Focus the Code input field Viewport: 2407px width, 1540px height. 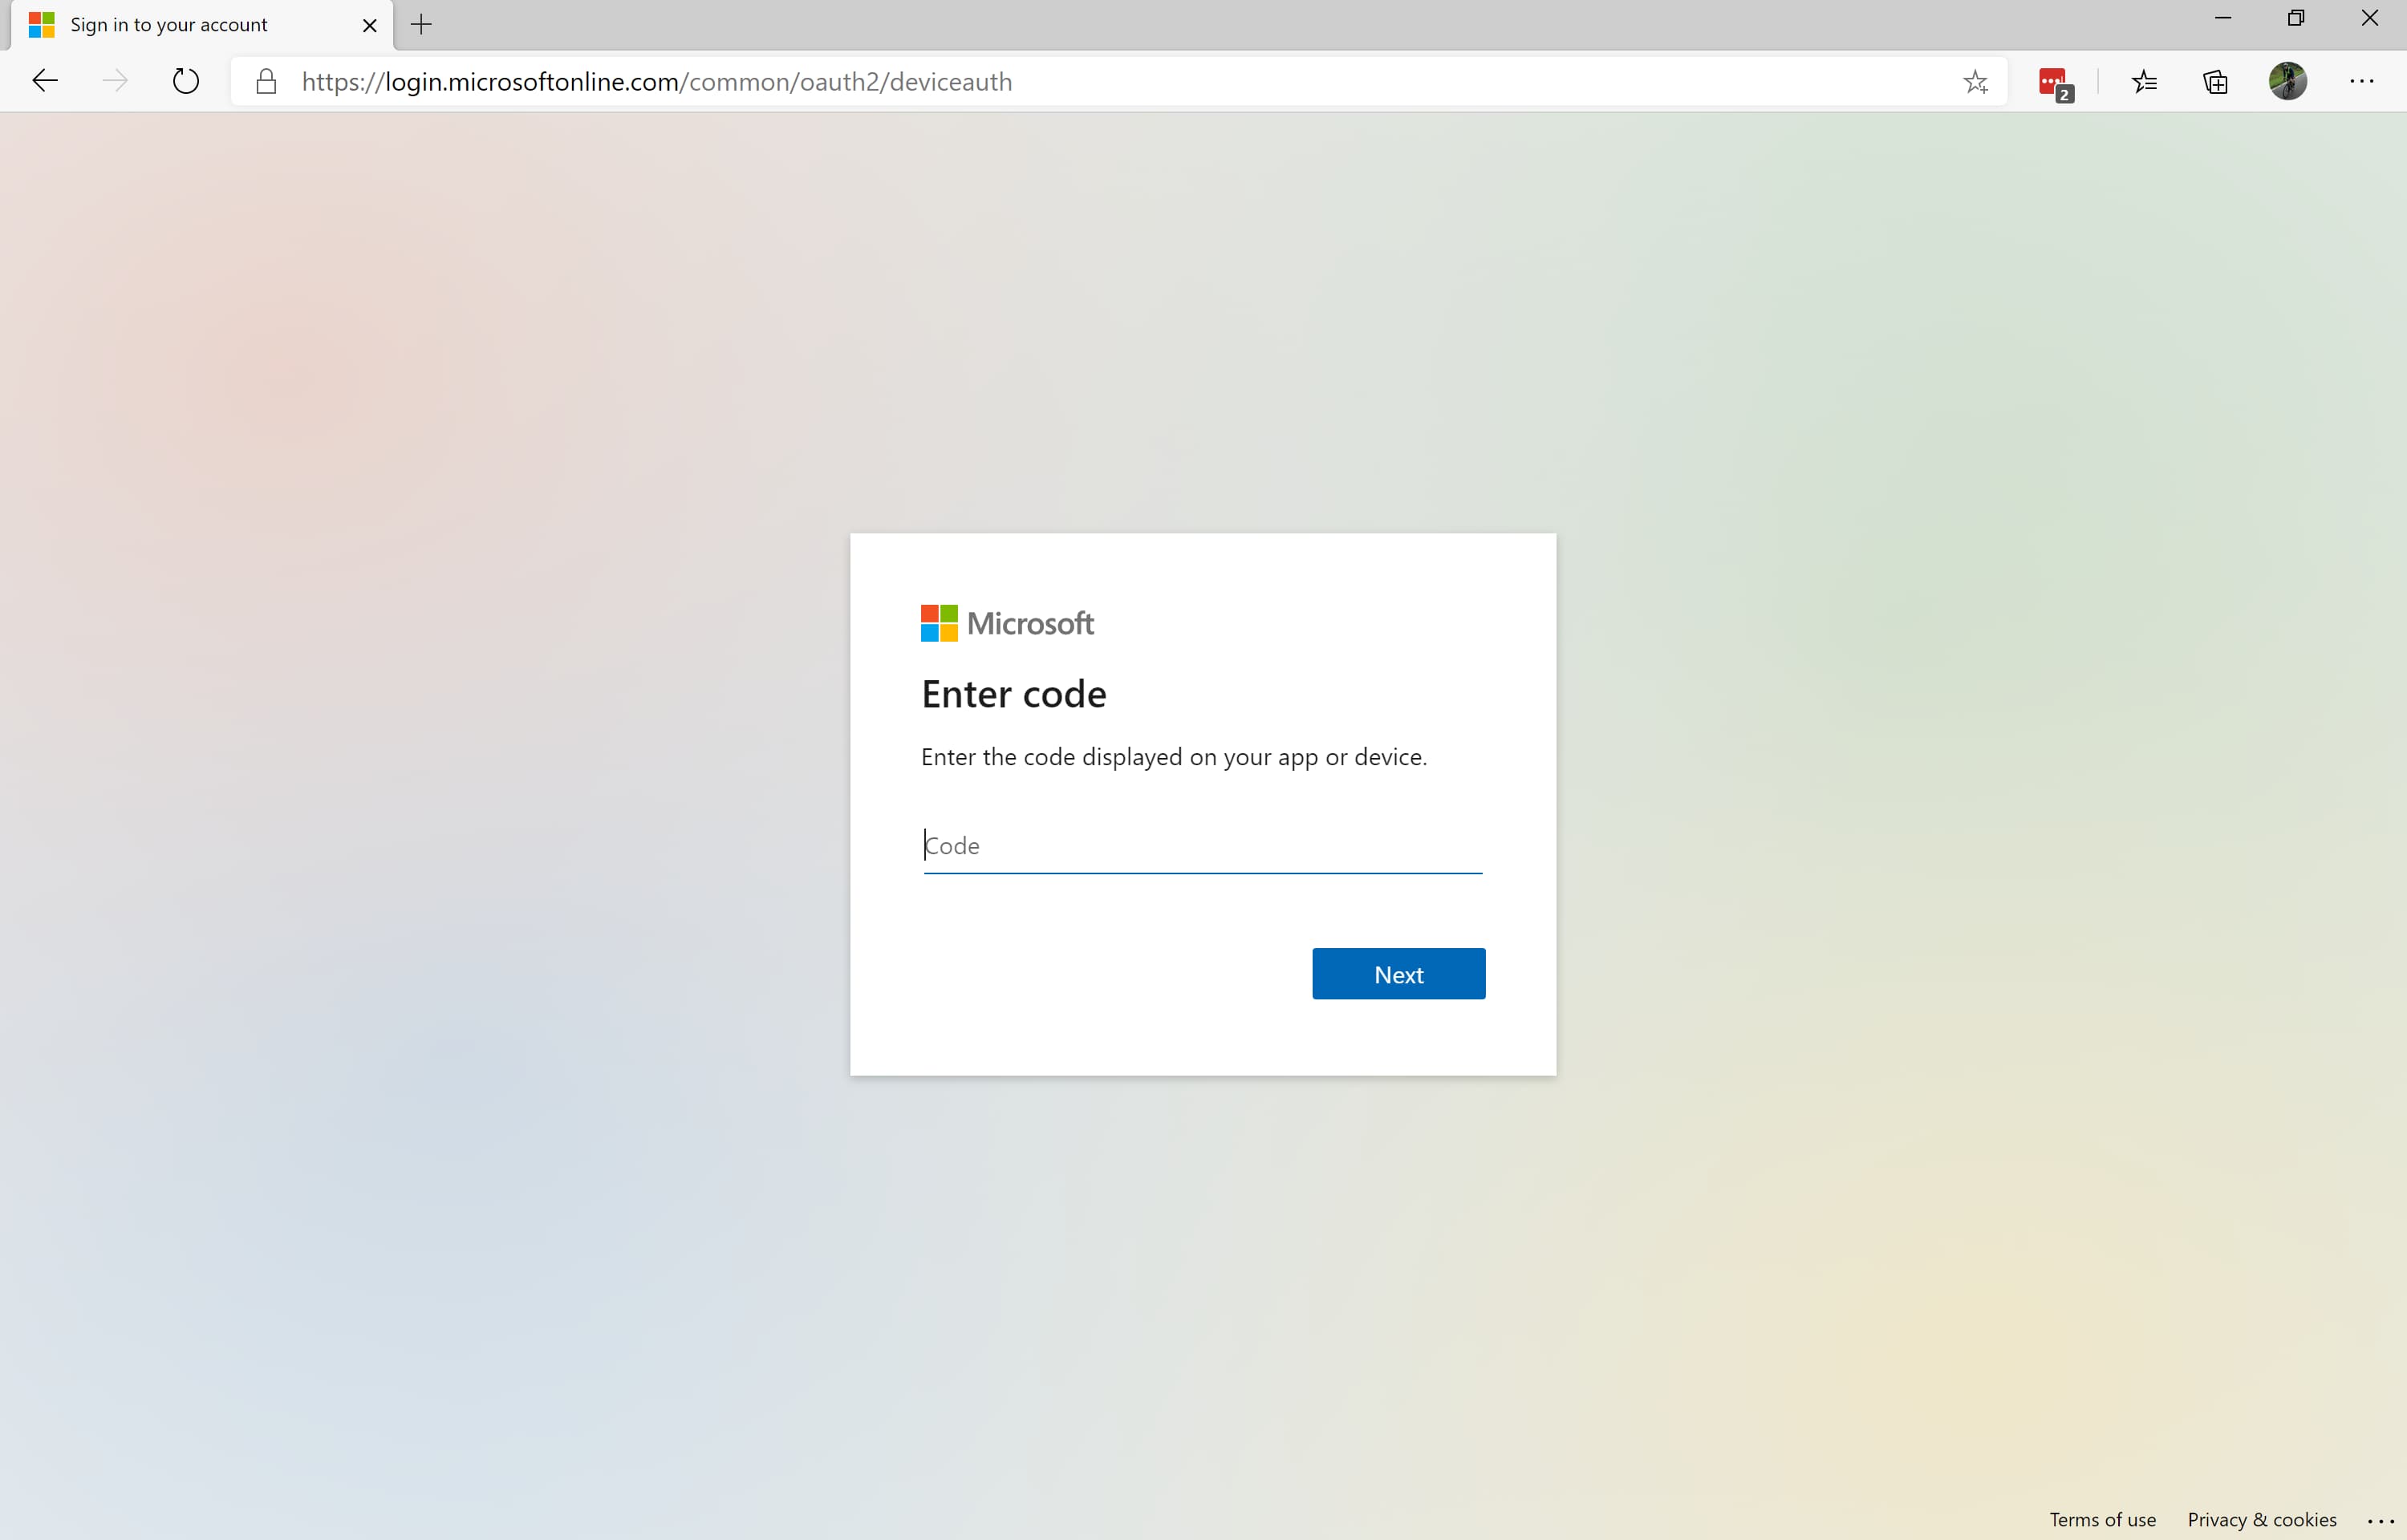(x=1203, y=846)
